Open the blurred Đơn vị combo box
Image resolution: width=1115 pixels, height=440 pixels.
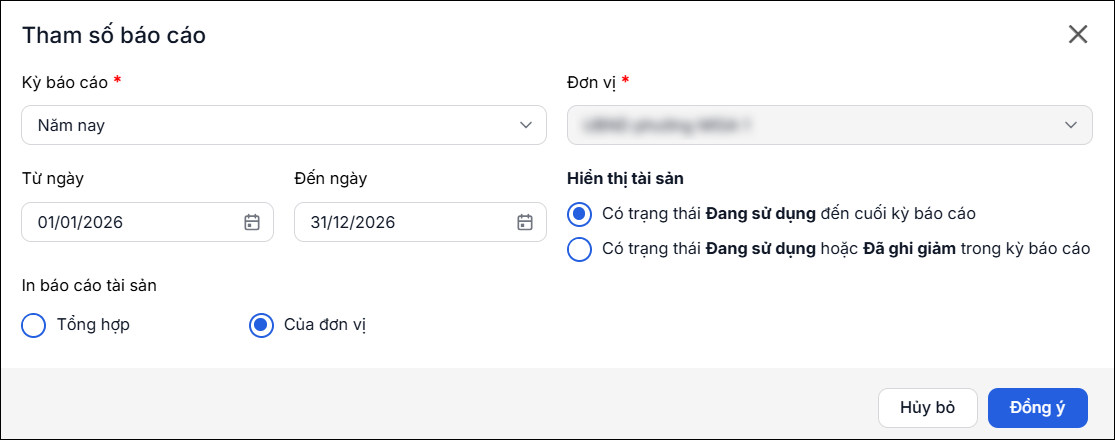point(830,125)
